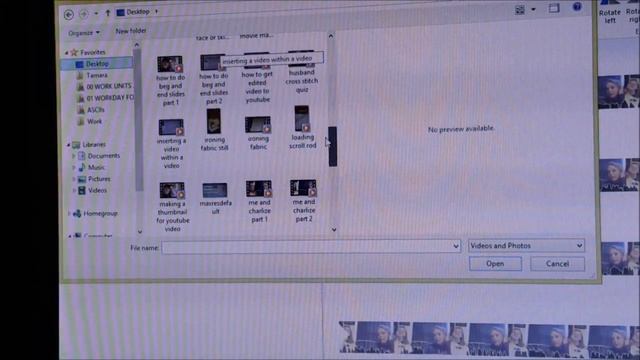
Task: Select the 'loading scroll rod' video
Action: pyautogui.click(x=302, y=127)
